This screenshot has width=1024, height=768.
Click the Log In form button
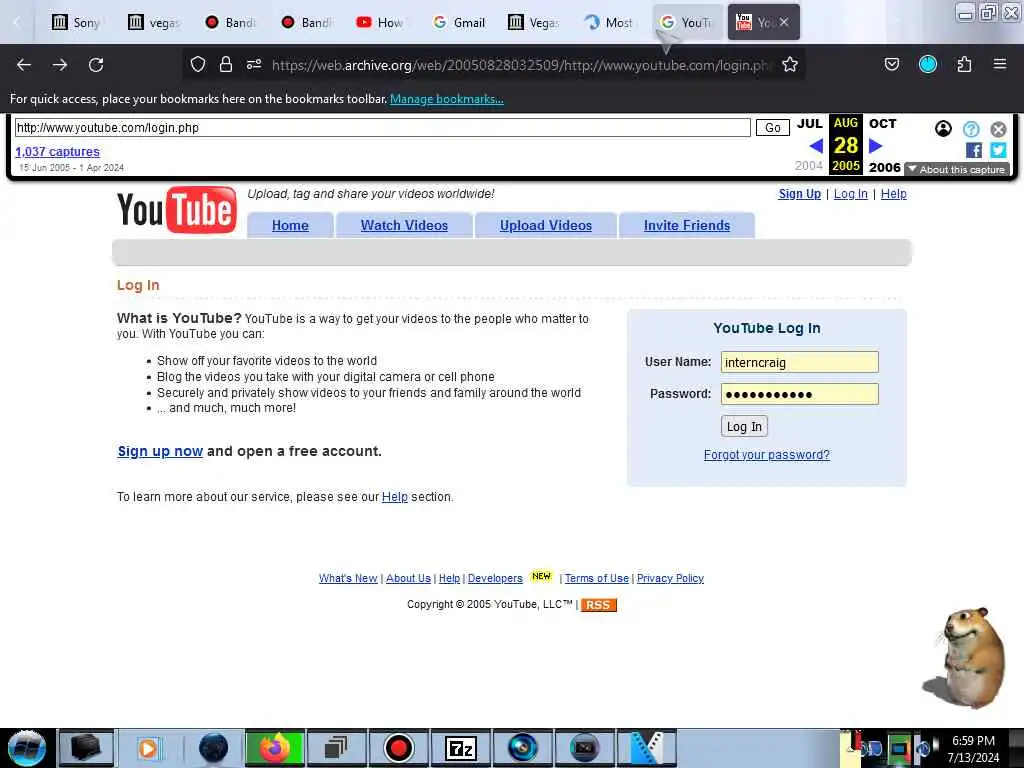point(744,426)
